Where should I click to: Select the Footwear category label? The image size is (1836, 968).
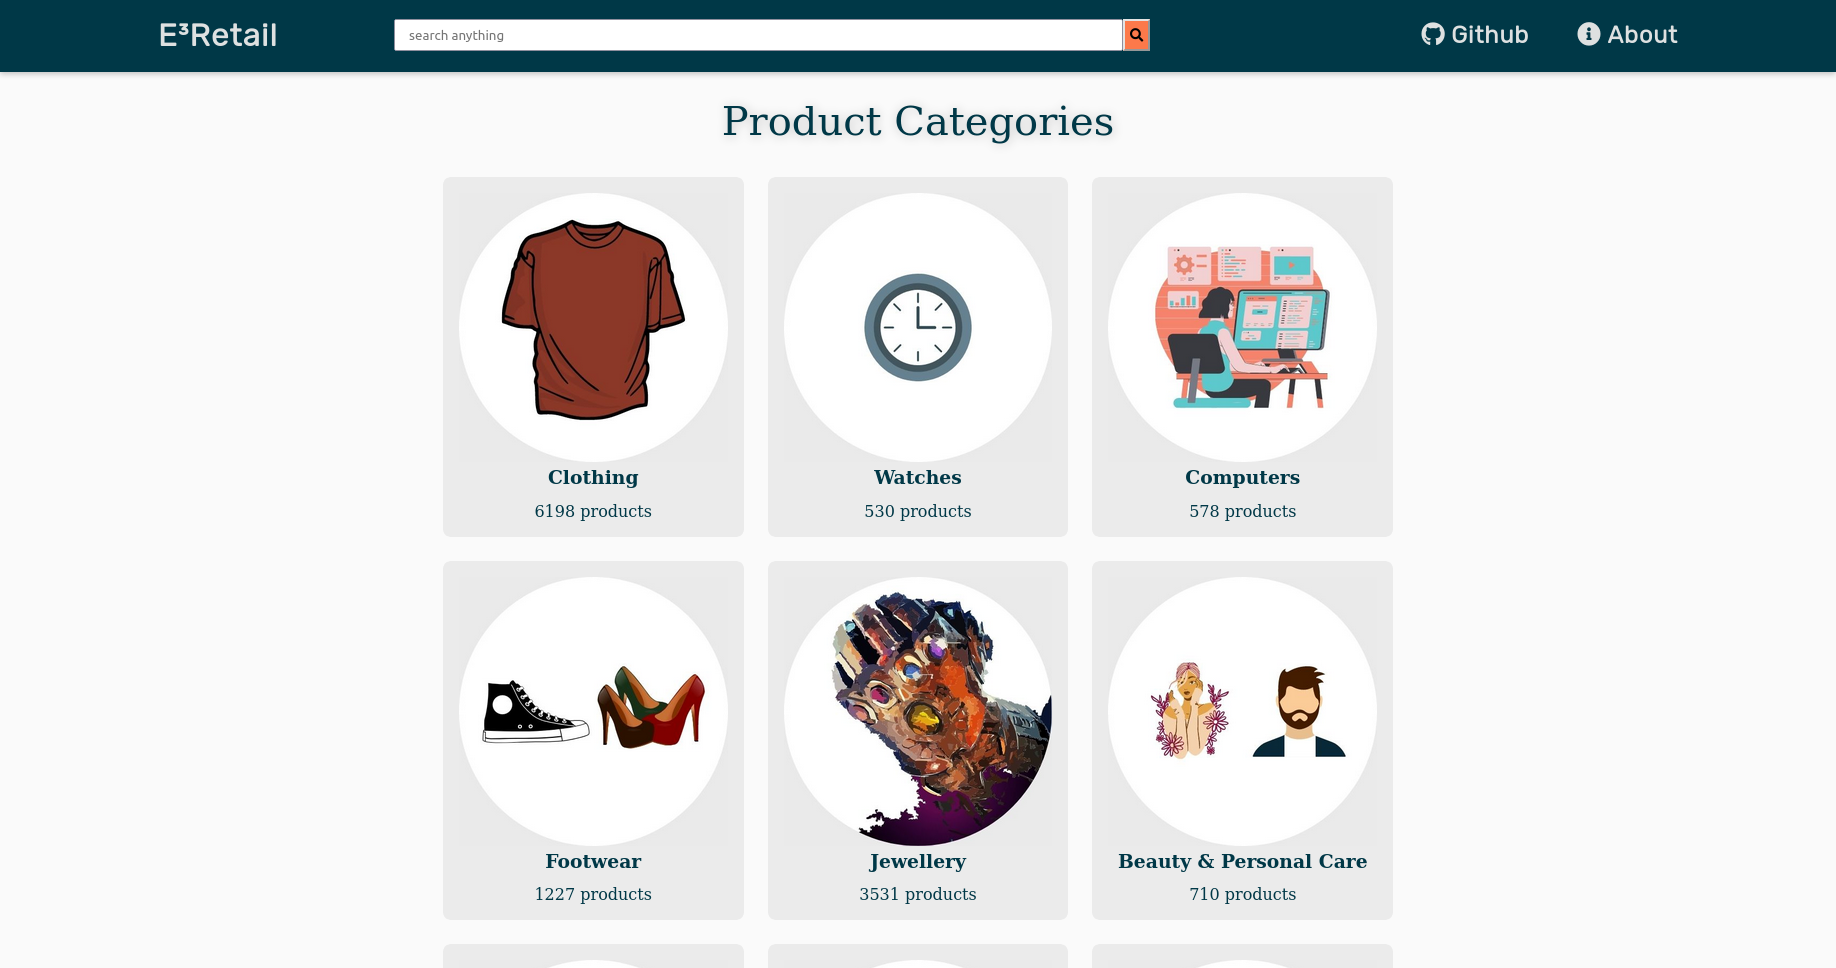point(593,861)
